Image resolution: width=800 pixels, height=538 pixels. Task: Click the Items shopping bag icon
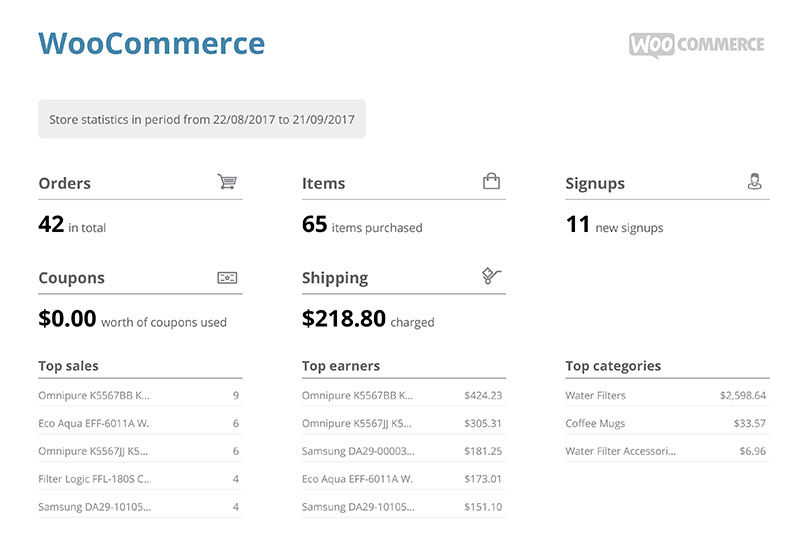pyautogui.click(x=491, y=181)
